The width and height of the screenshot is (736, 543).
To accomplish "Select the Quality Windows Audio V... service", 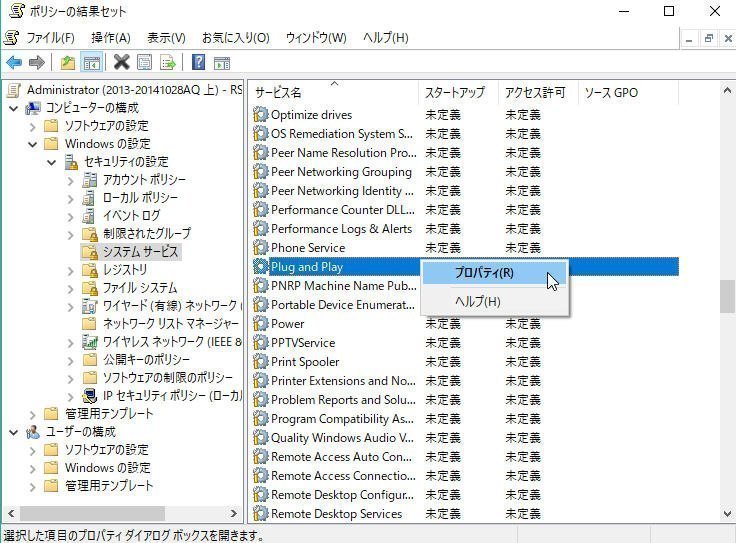I will [343, 438].
